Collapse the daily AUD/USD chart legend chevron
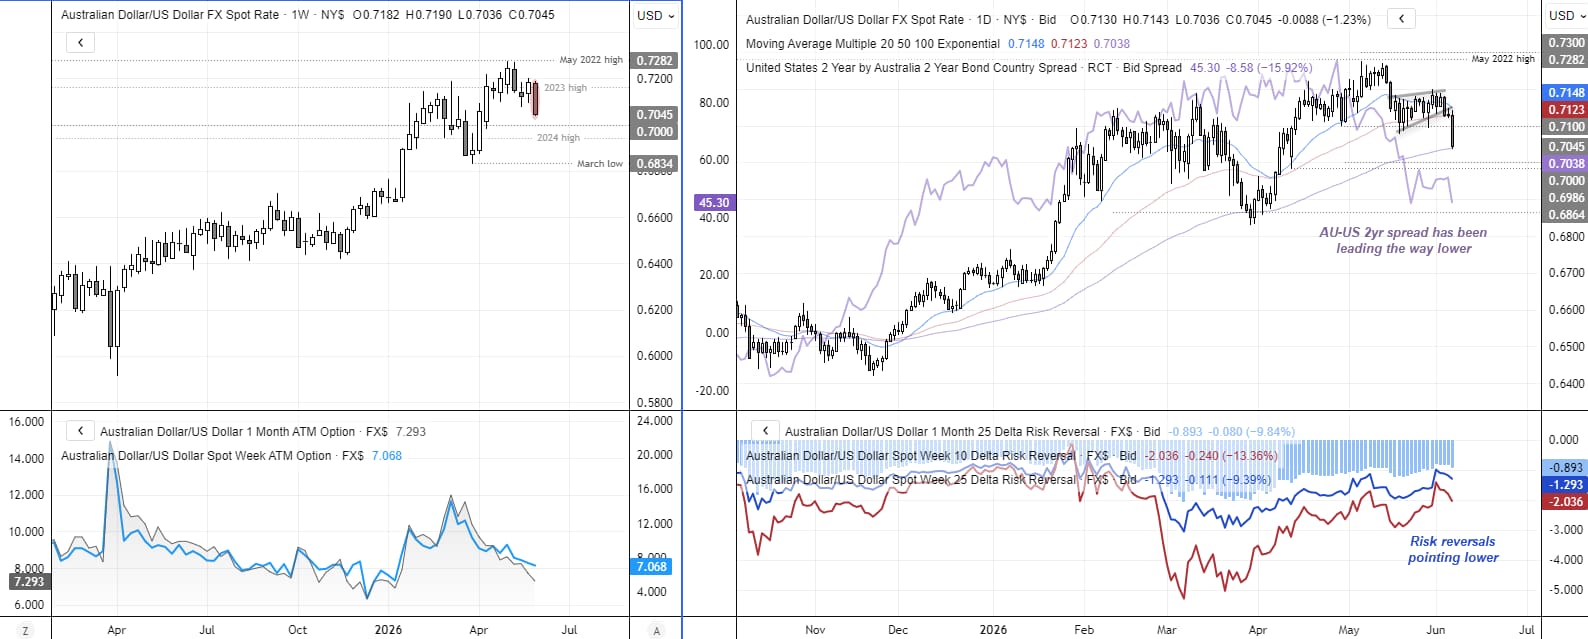Screen dimensions: 1588x639 tap(1402, 19)
